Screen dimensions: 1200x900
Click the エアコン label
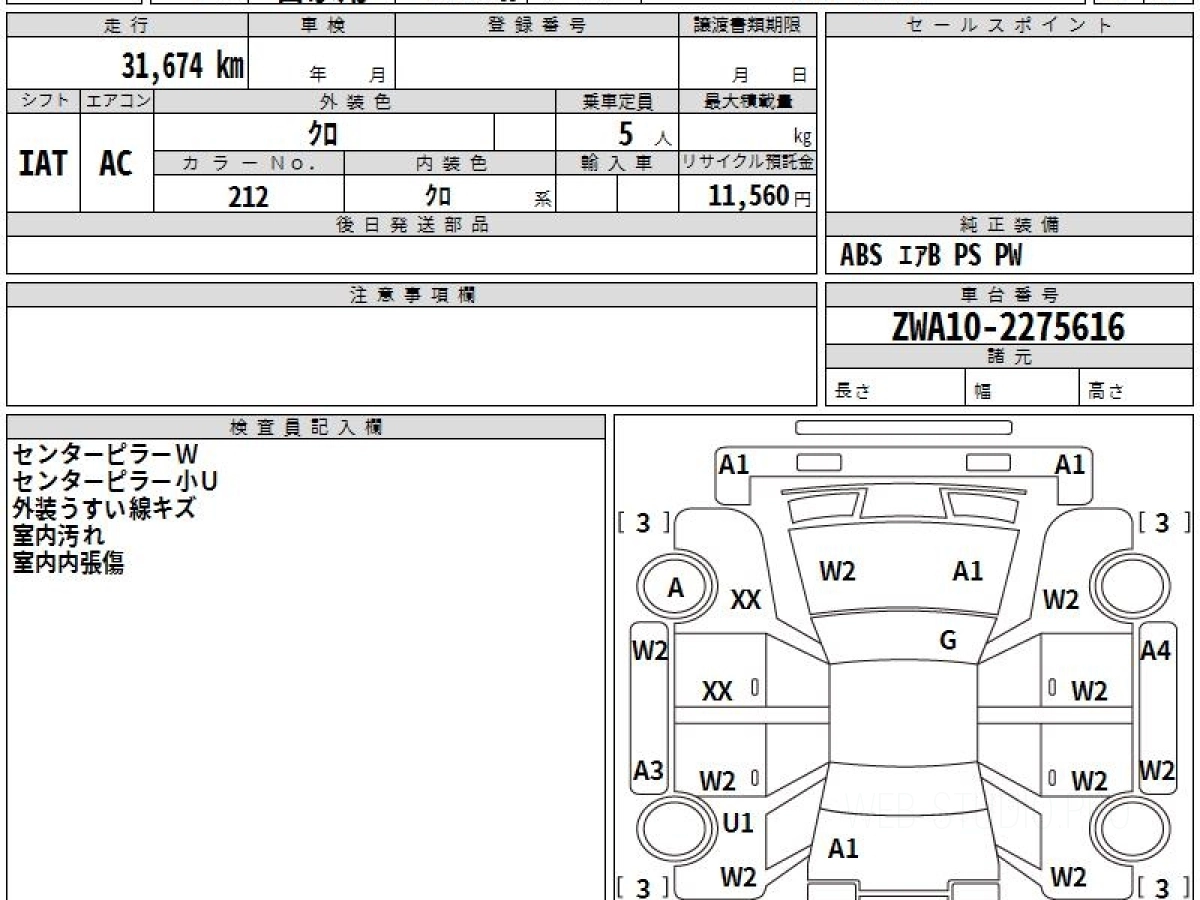tap(117, 101)
